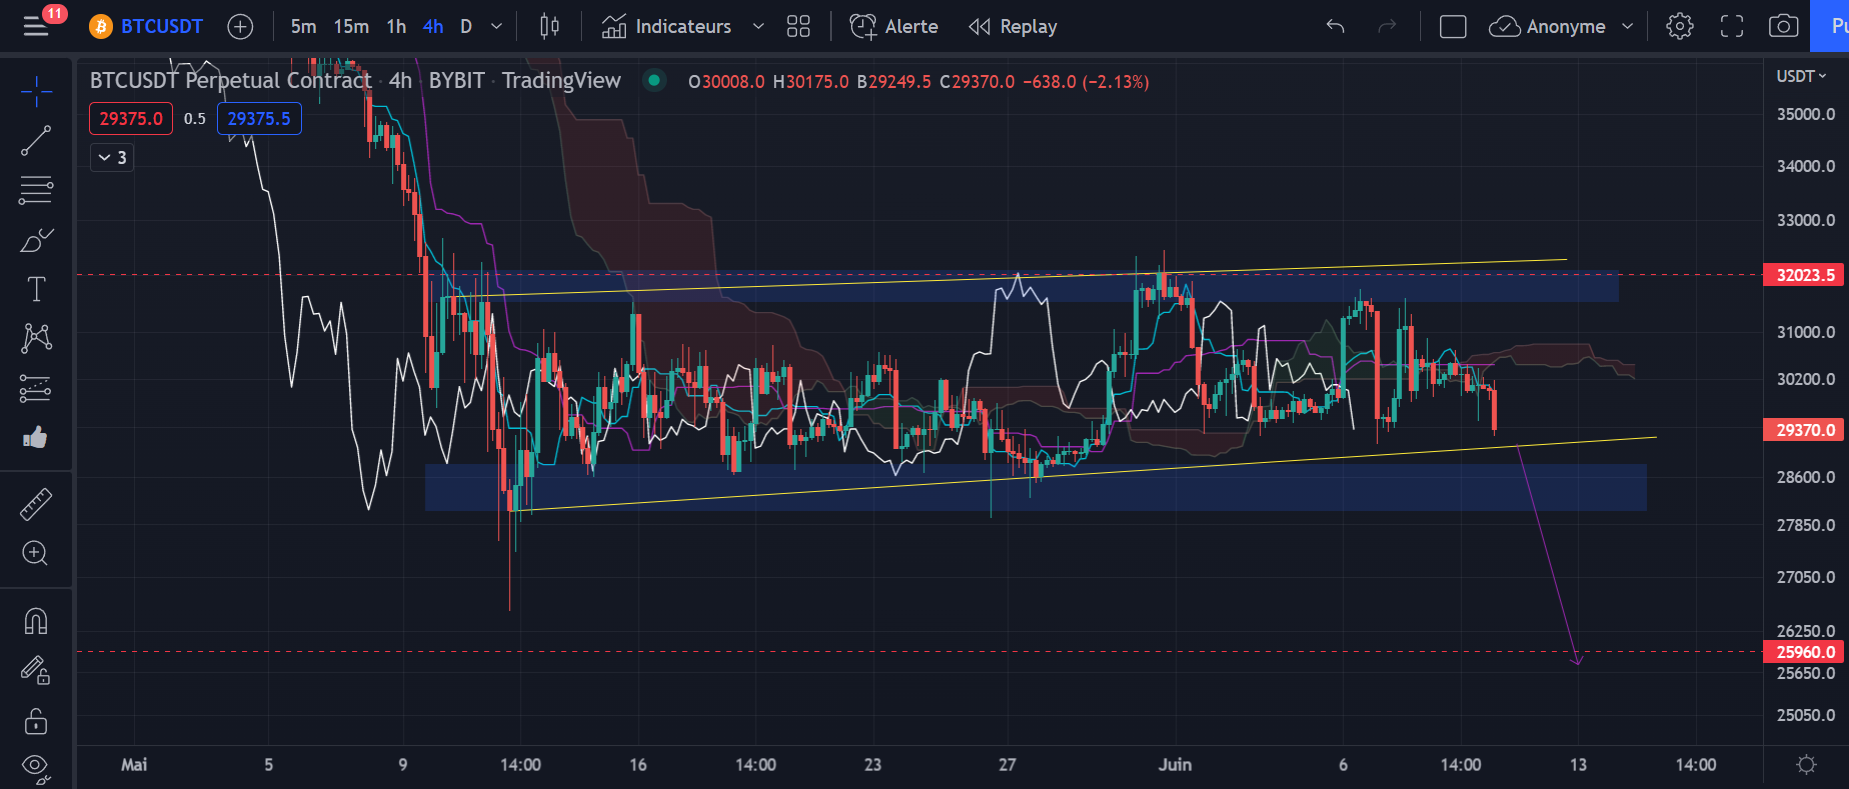This screenshot has width=1849, height=789.
Task: Open the Fibonacci retracement tool
Action: (36, 190)
